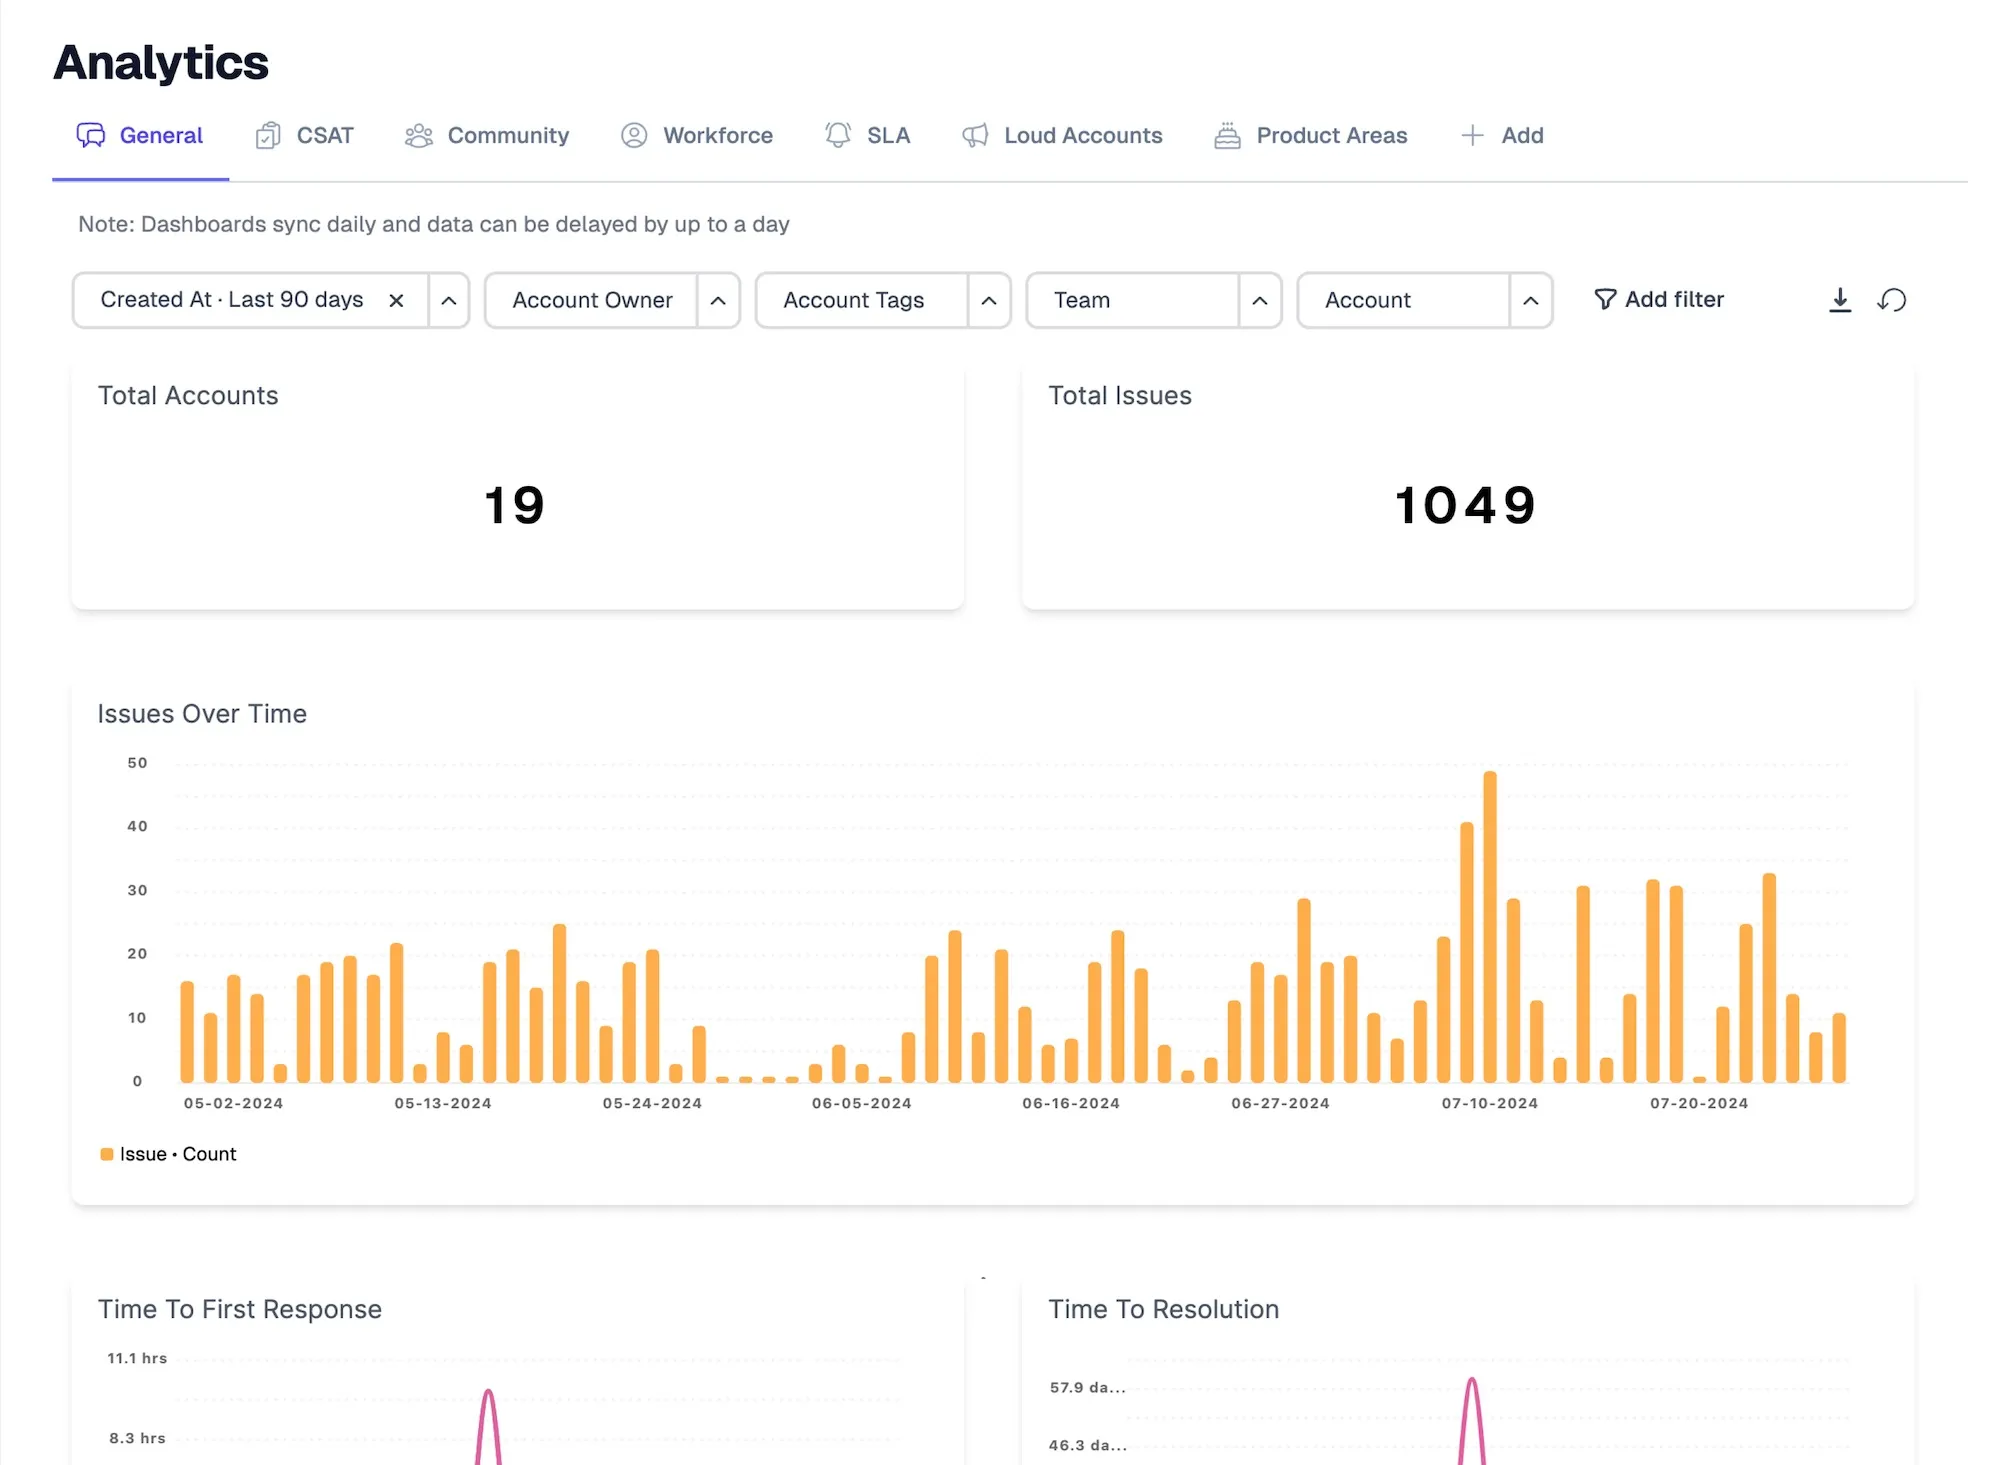Click the 06-27-2024 axis date label
The image size is (2000, 1465).
click(1280, 1103)
